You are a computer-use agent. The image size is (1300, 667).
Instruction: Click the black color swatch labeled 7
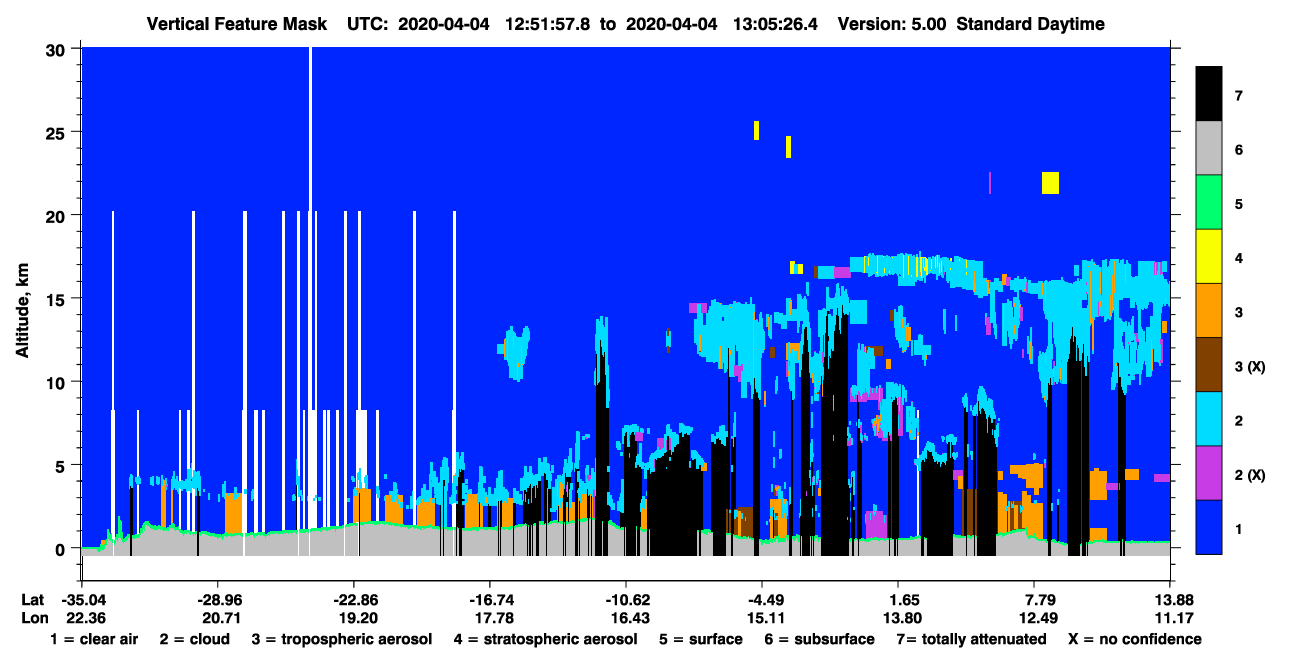point(1209,94)
